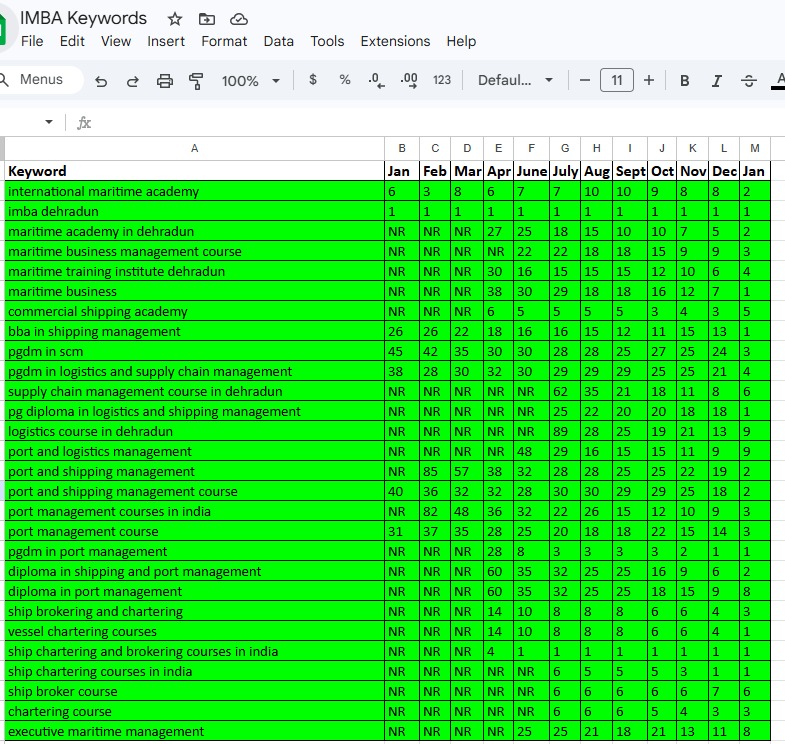Open the Insert menu

pyautogui.click(x=166, y=41)
